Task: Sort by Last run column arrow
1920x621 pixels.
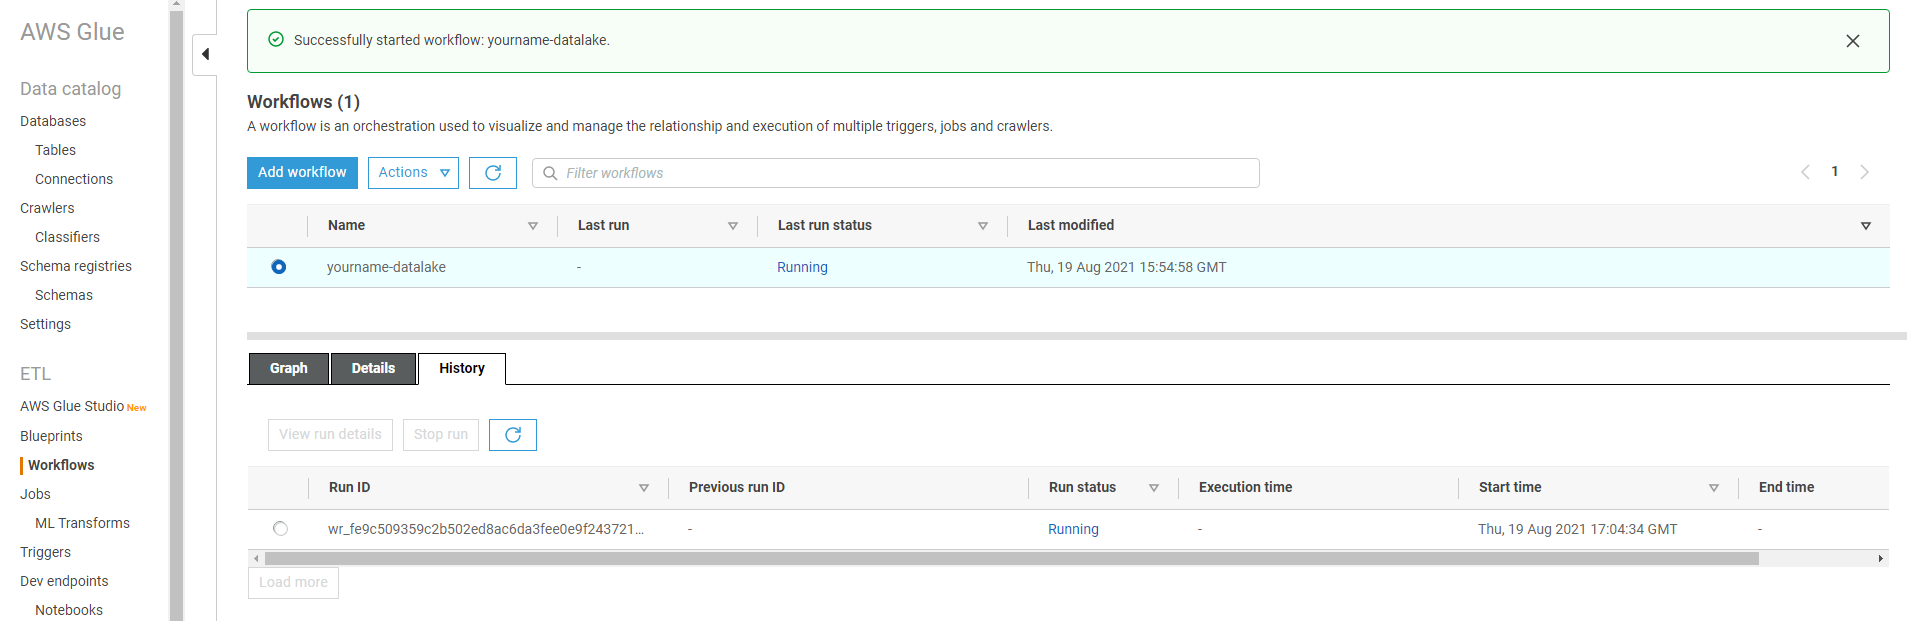Action: pos(733,226)
